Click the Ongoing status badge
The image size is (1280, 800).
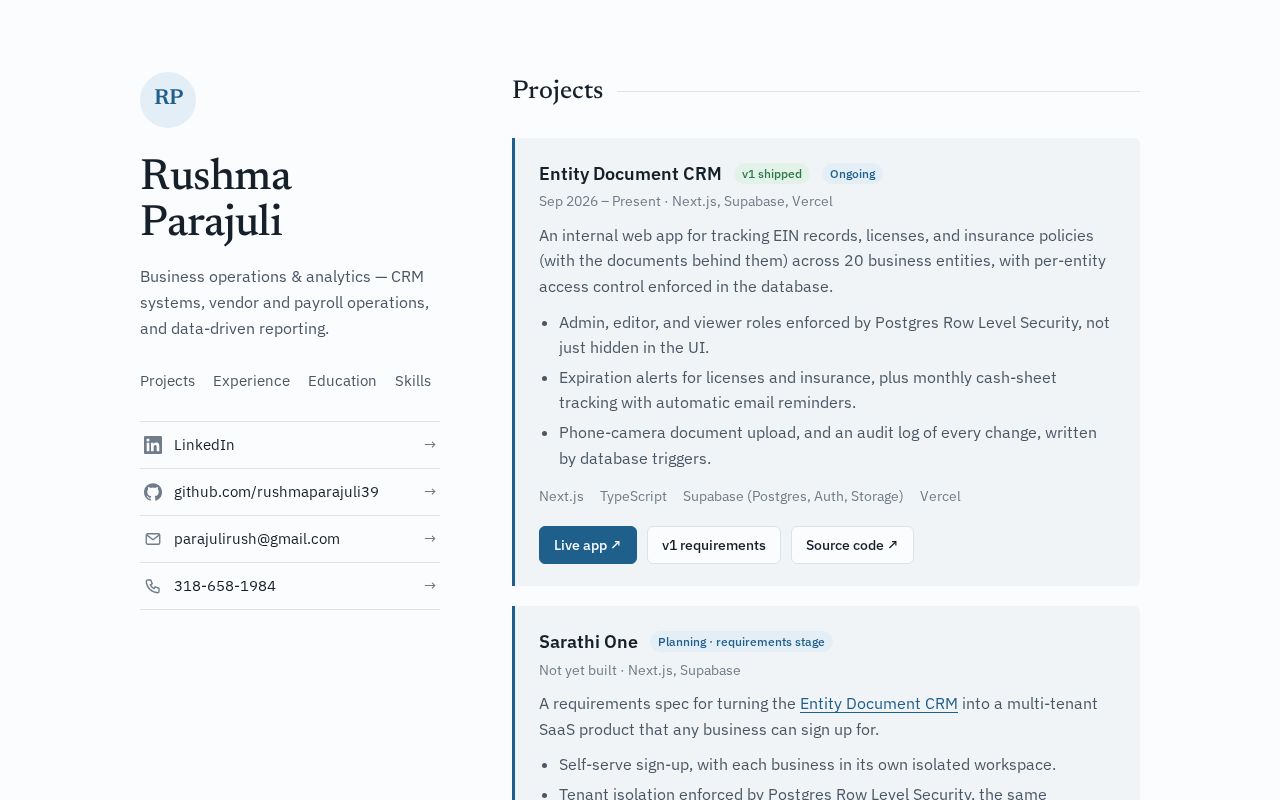[852, 174]
